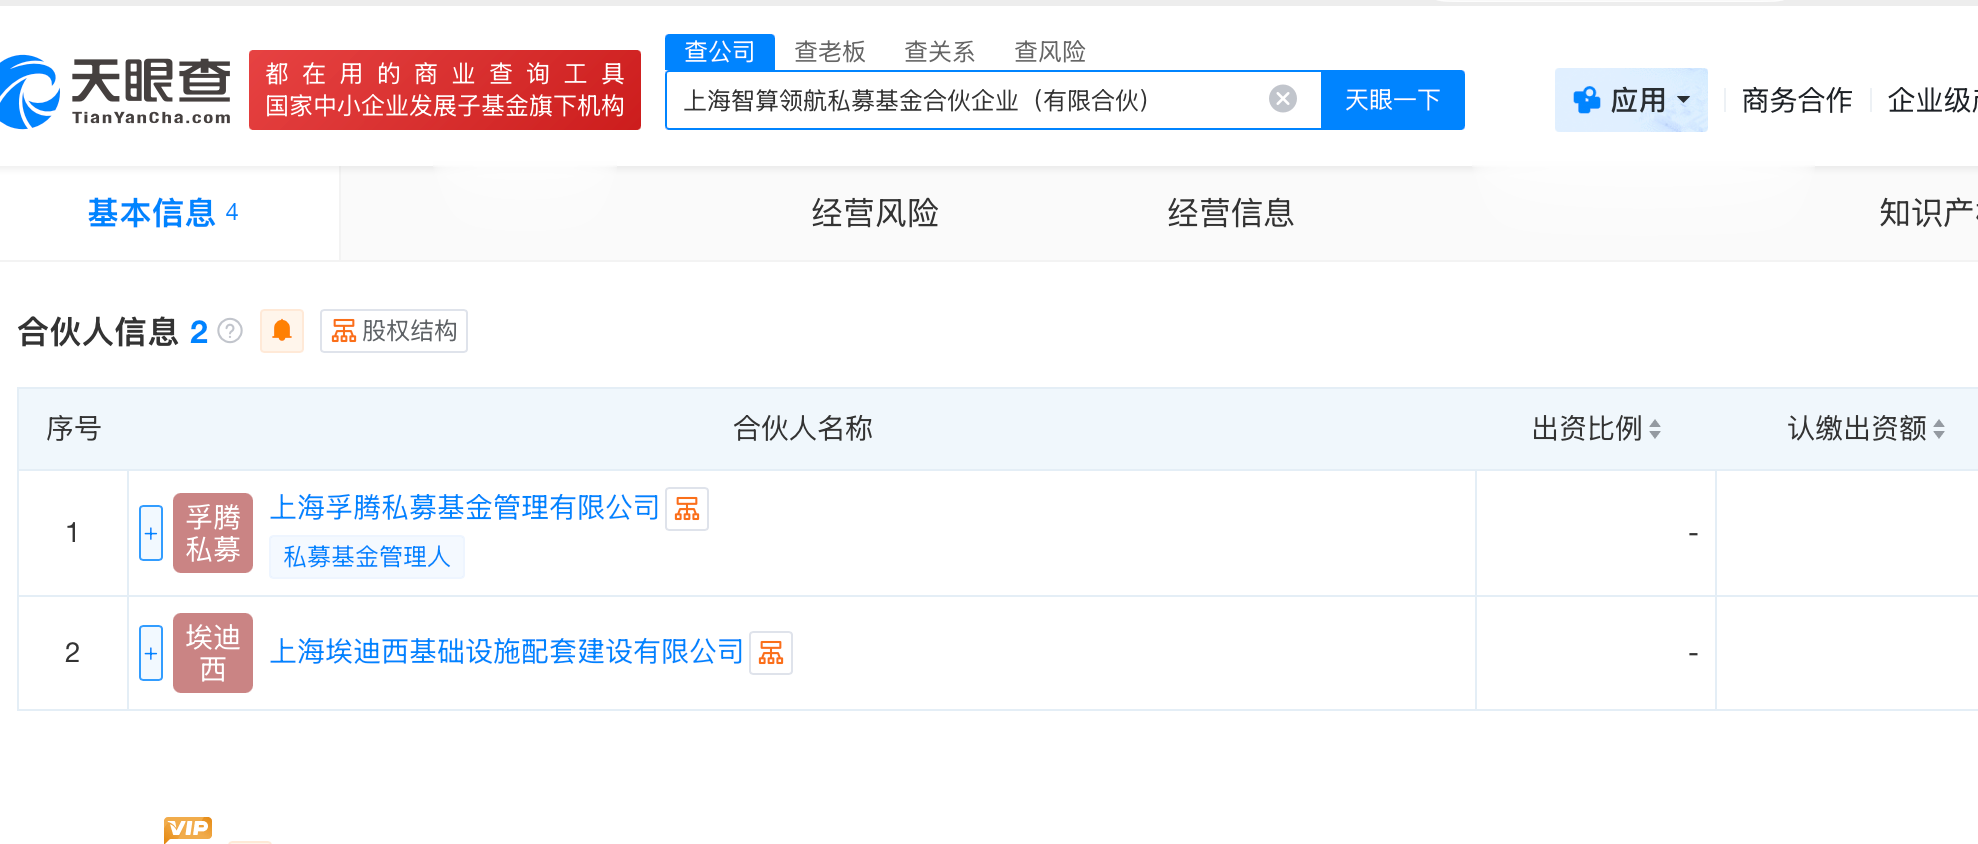Open 上海孚腾私募基金管理有限公司 link
The image size is (1978, 844).
point(465,508)
